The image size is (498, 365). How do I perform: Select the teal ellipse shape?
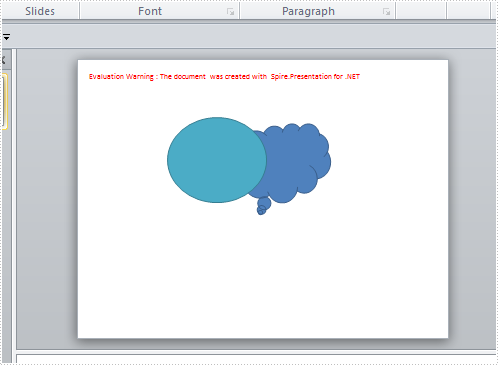[217, 160]
